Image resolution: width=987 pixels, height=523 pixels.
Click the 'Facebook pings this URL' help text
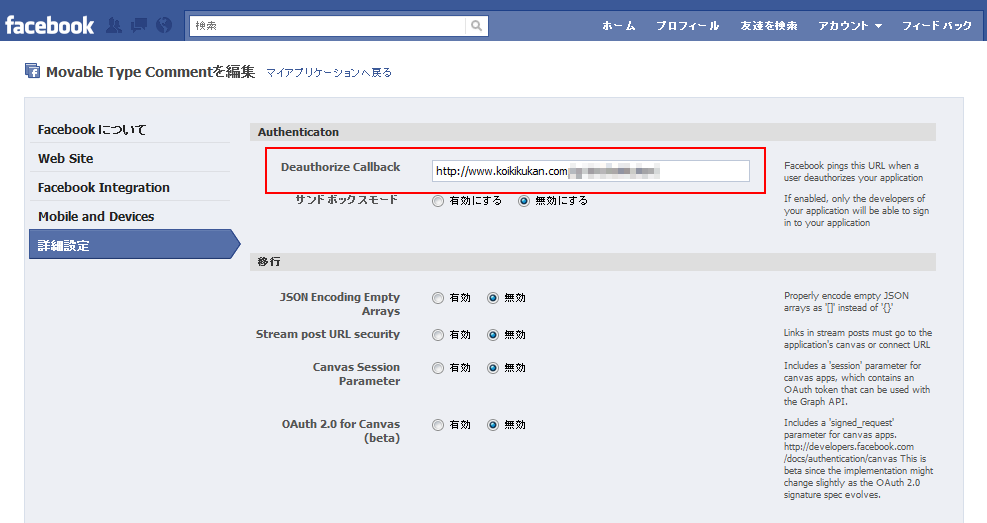click(x=854, y=172)
